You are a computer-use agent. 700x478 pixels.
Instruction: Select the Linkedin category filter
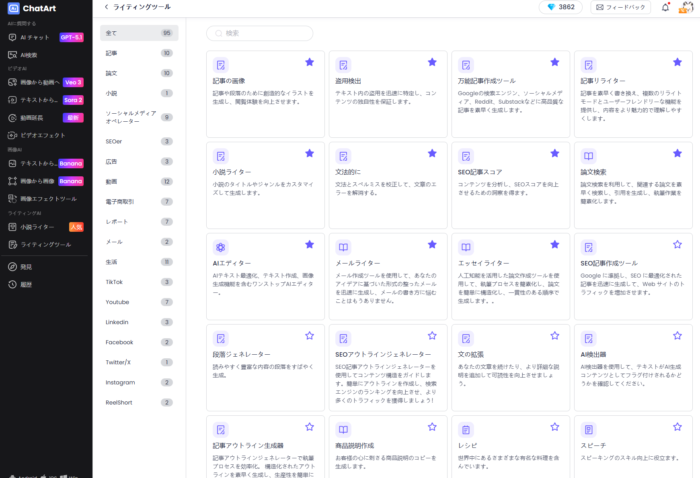(x=139, y=322)
